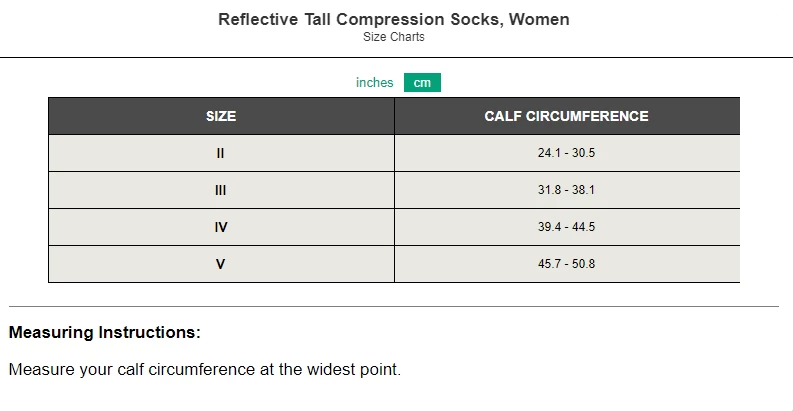Click the 45.7 - 50.8 measurement
This screenshot has width=793, height=411.
pos(566,264)
